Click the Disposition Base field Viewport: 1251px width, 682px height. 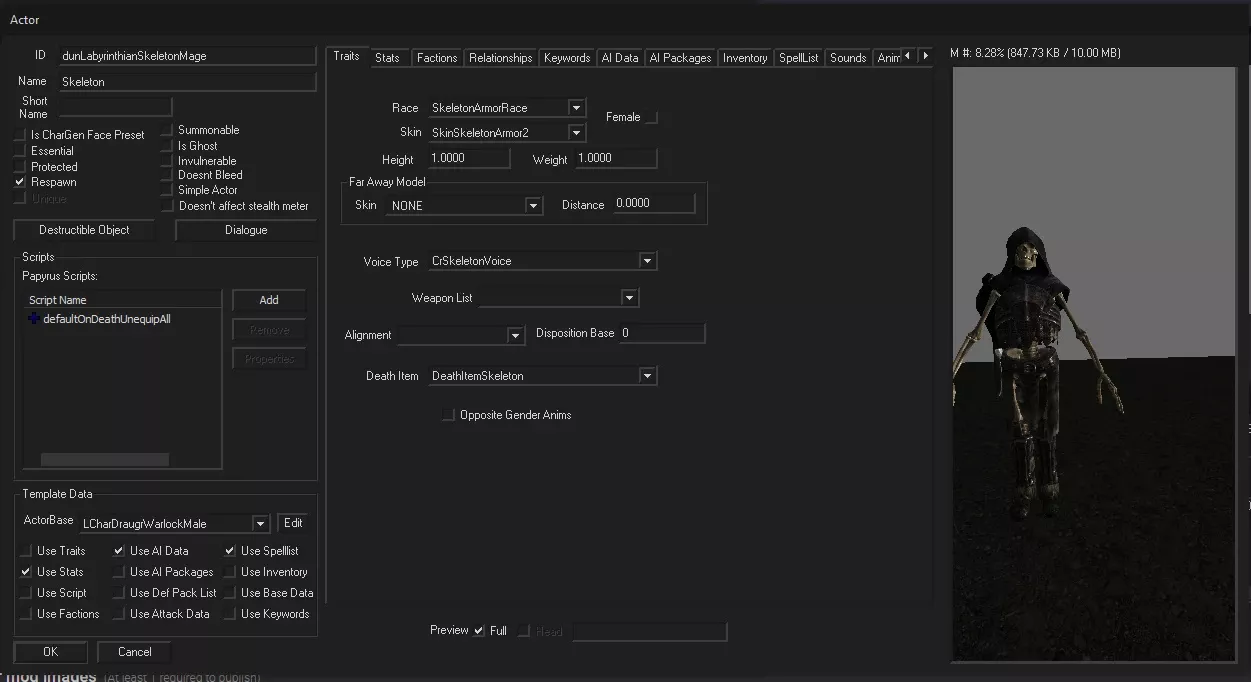click(x=662, y=334)
